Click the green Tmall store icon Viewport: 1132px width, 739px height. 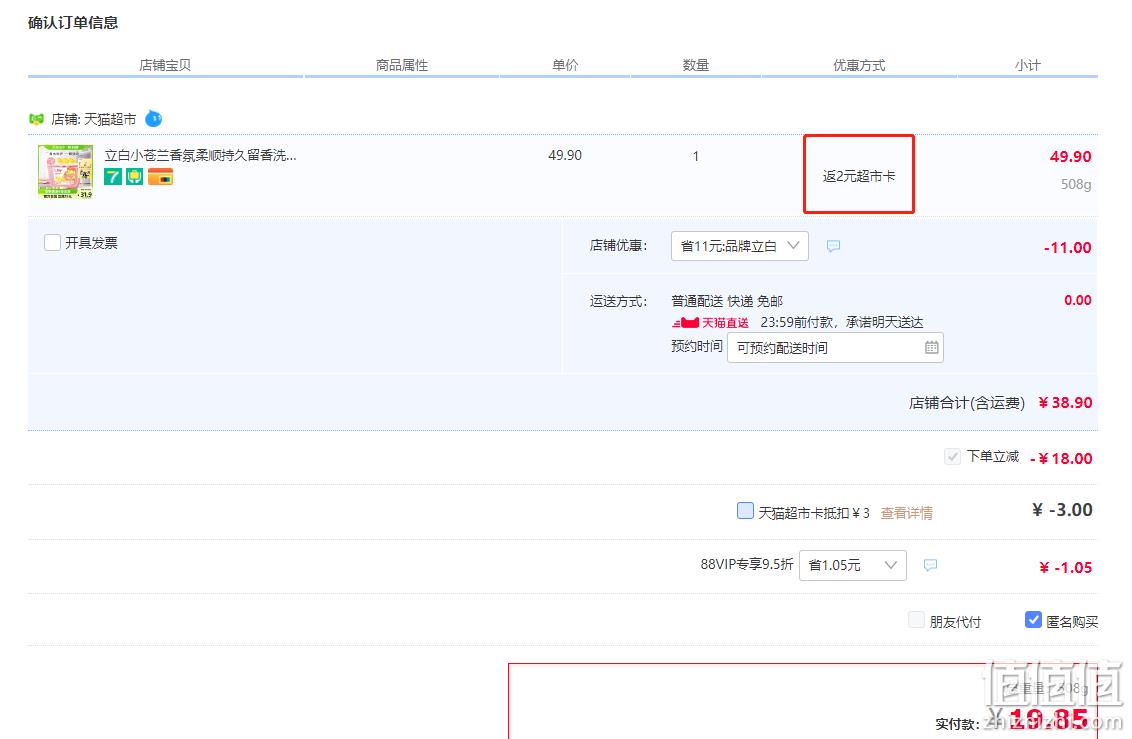click(36, 119)
